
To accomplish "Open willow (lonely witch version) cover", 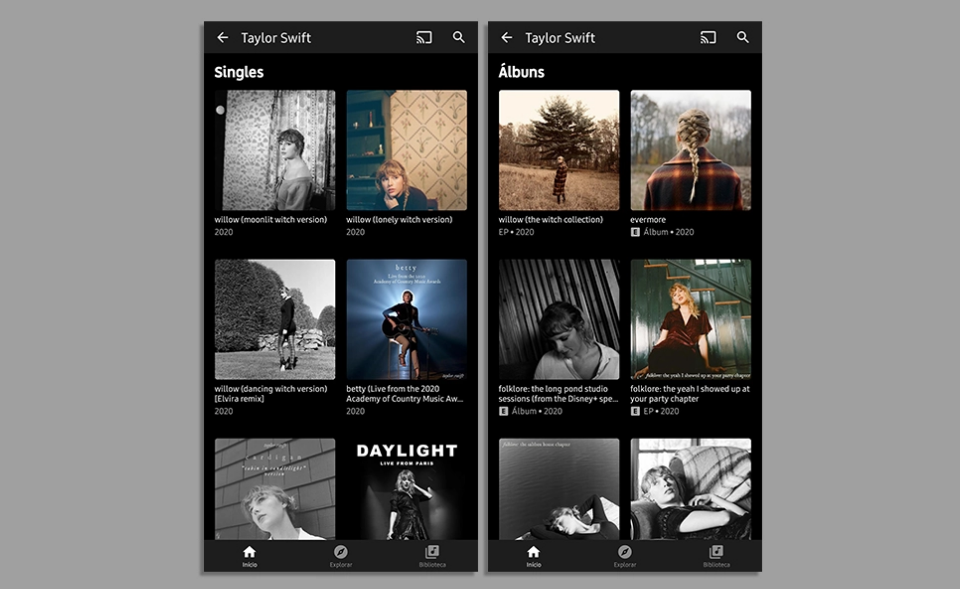I will click(407, 150).
